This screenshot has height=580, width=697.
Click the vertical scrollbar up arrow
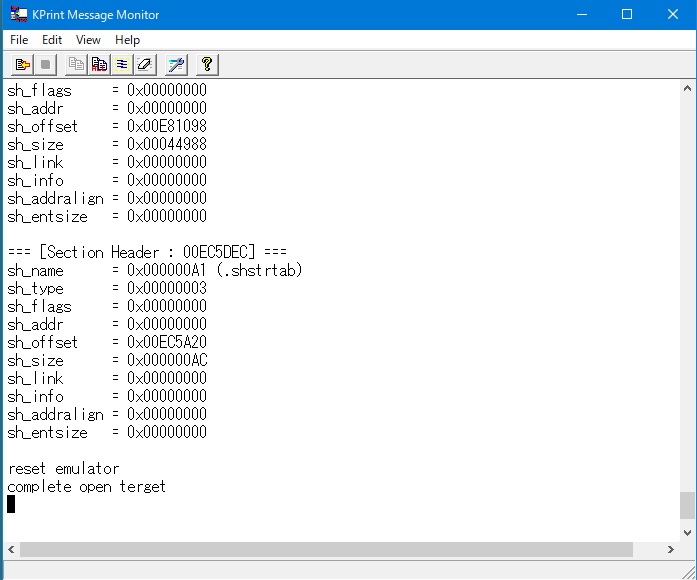click(x=687, y=88)
